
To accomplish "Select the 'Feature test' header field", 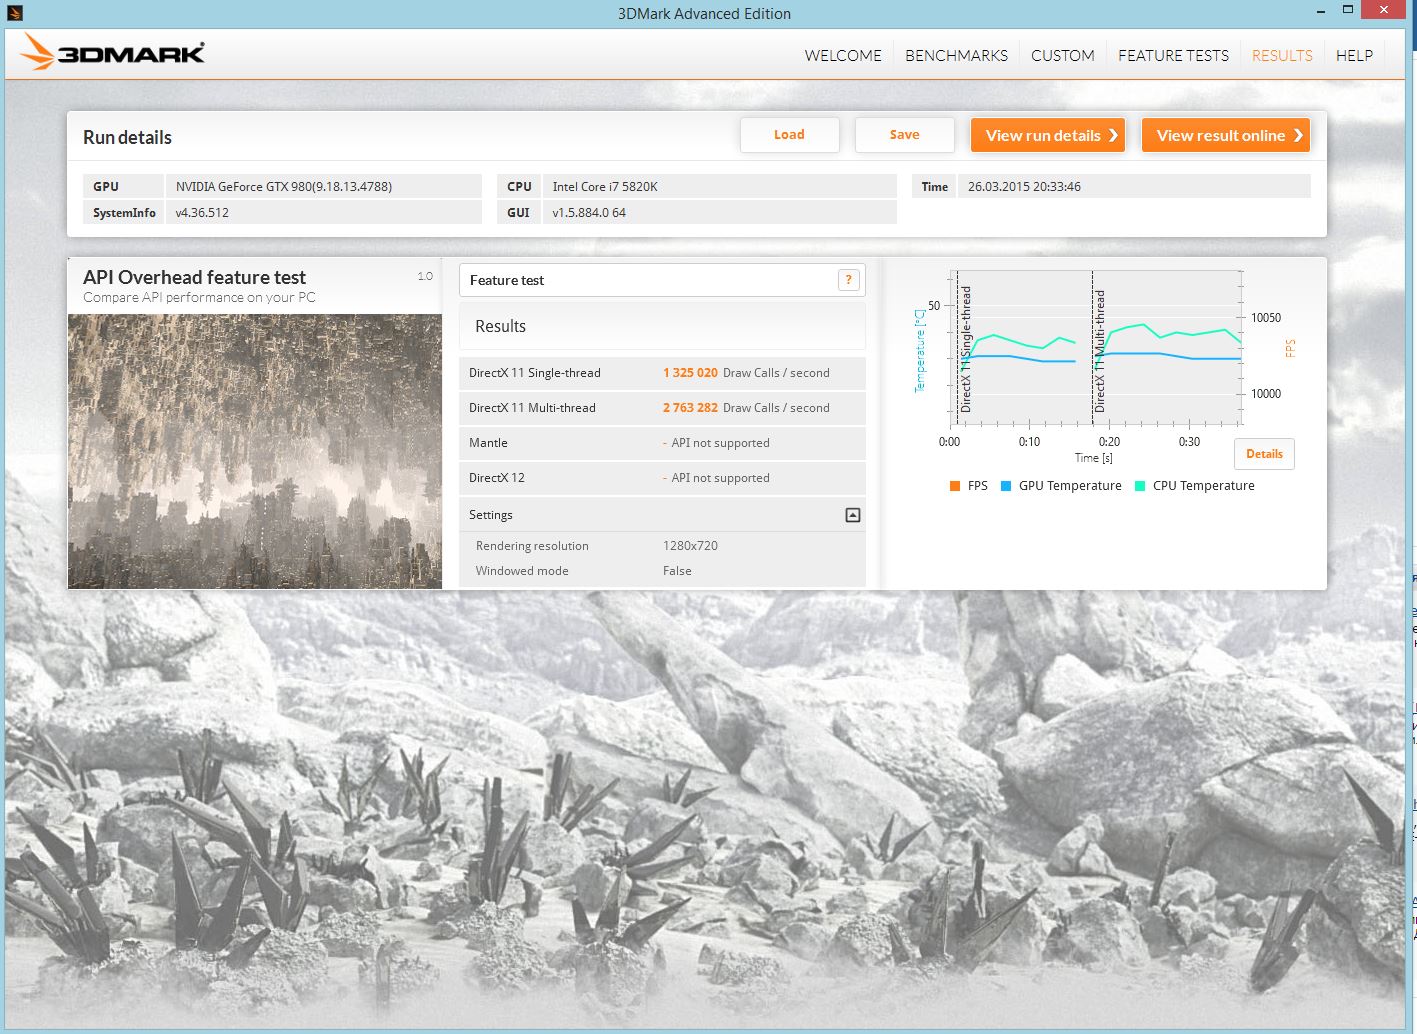I will pyautogui.click(x=662, y=280).
